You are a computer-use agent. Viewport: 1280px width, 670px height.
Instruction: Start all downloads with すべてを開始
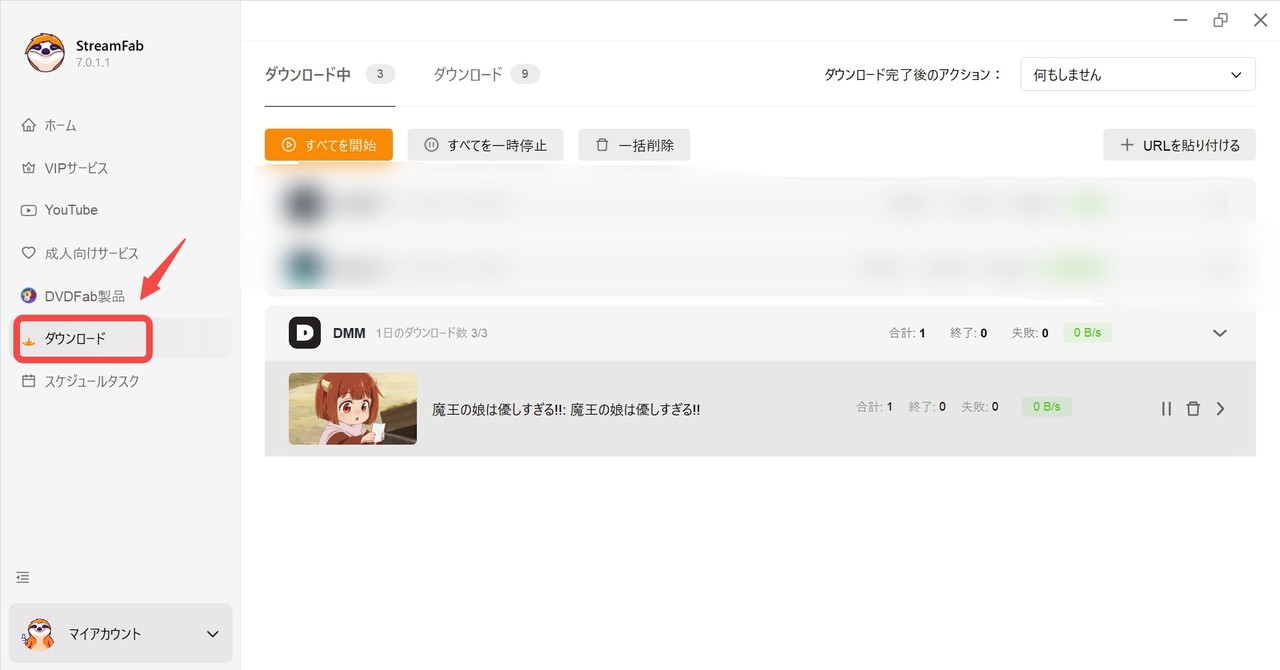pos(328,144)
